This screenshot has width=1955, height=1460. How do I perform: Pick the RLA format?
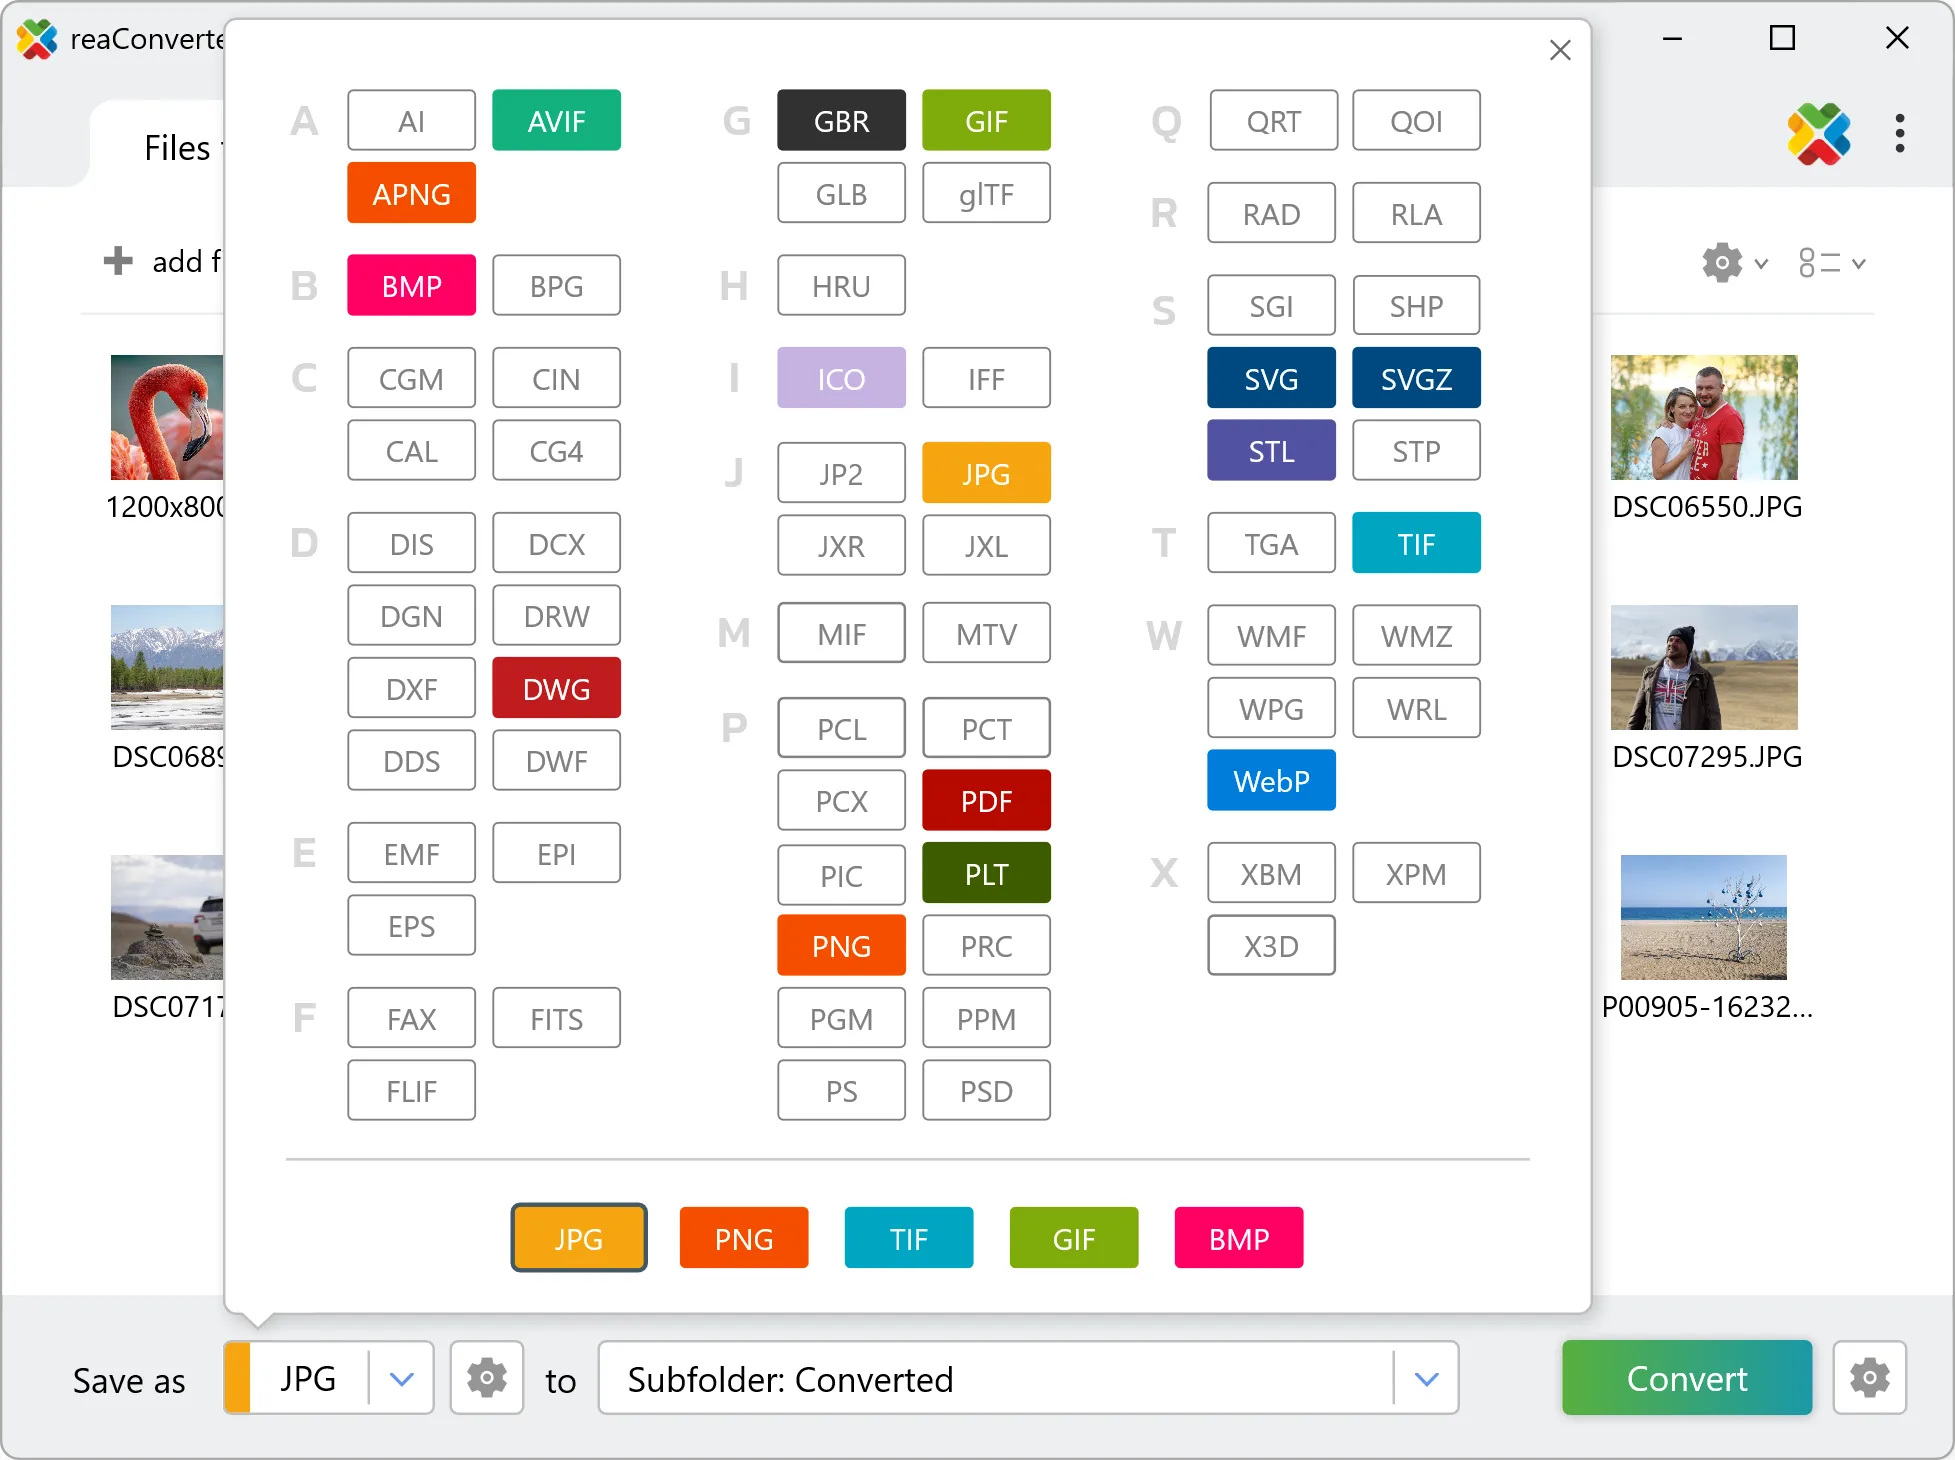coord(1416,213)
